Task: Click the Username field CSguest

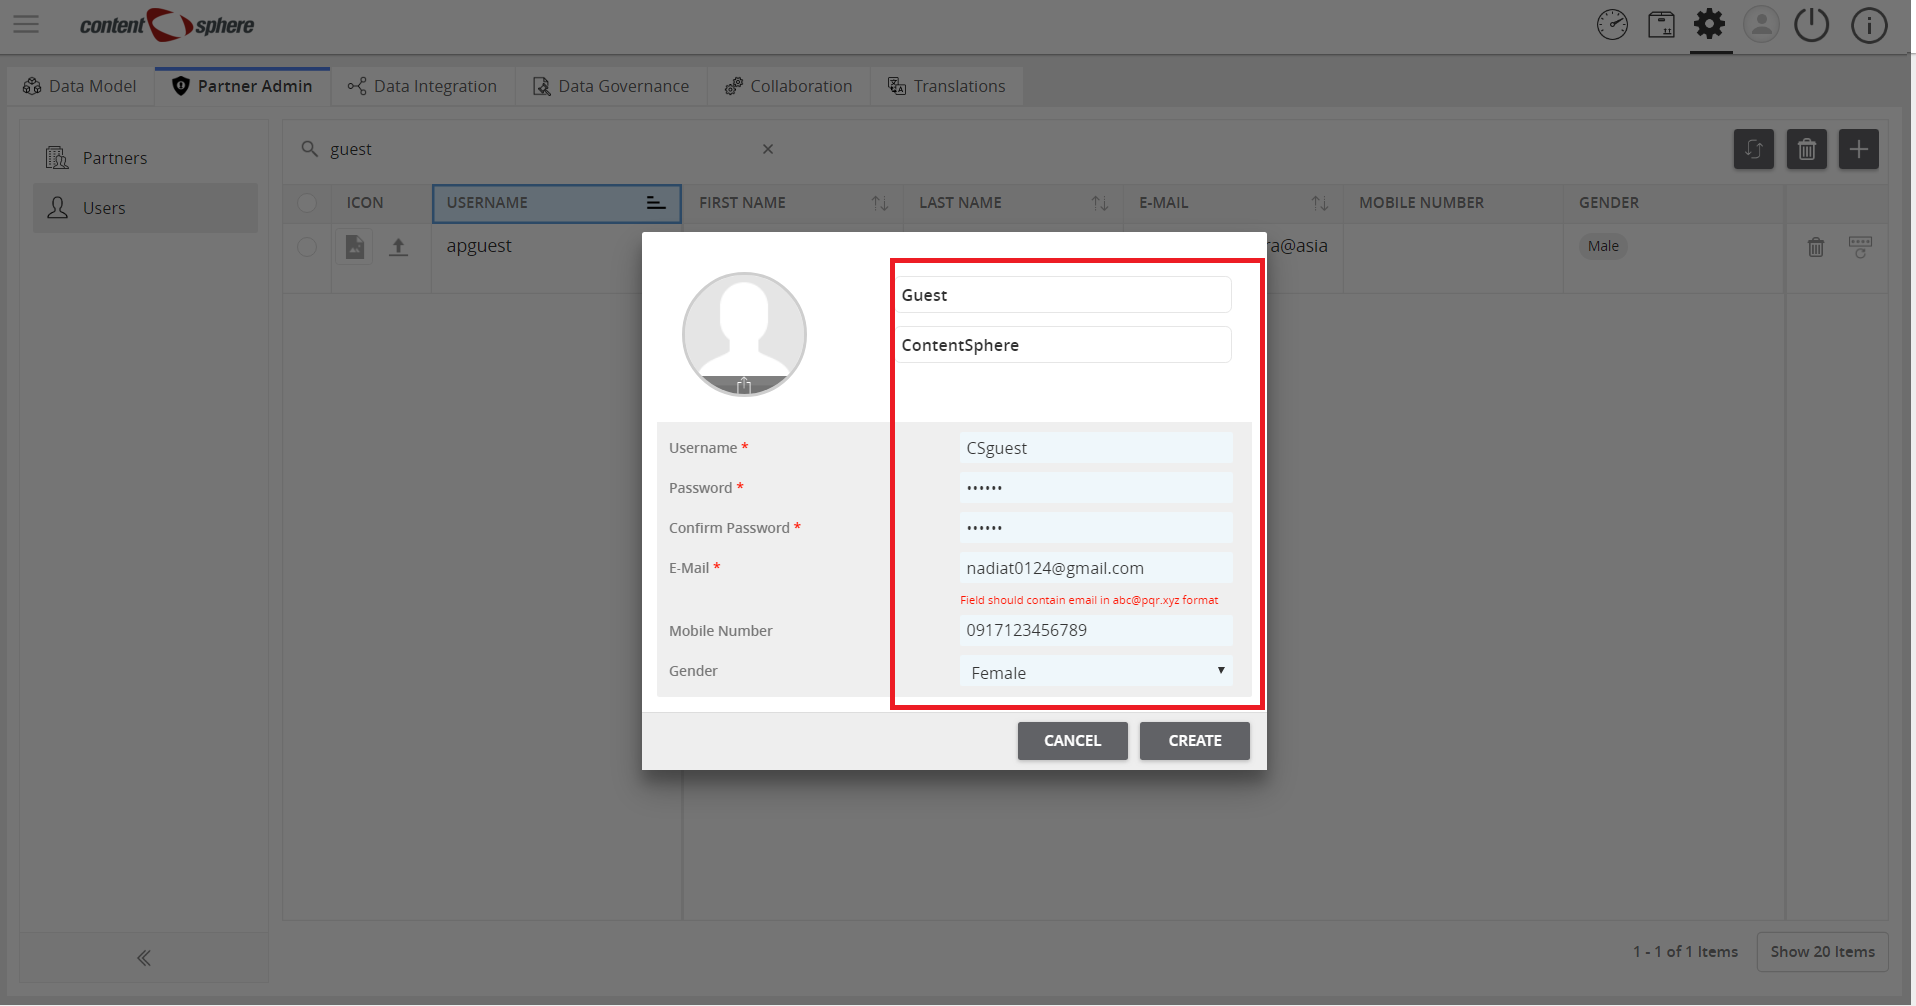Action: pos(1096,448)
